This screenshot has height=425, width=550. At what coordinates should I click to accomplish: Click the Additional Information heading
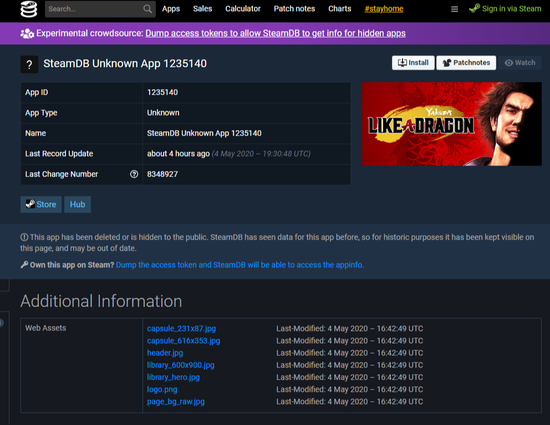point(101,301)
